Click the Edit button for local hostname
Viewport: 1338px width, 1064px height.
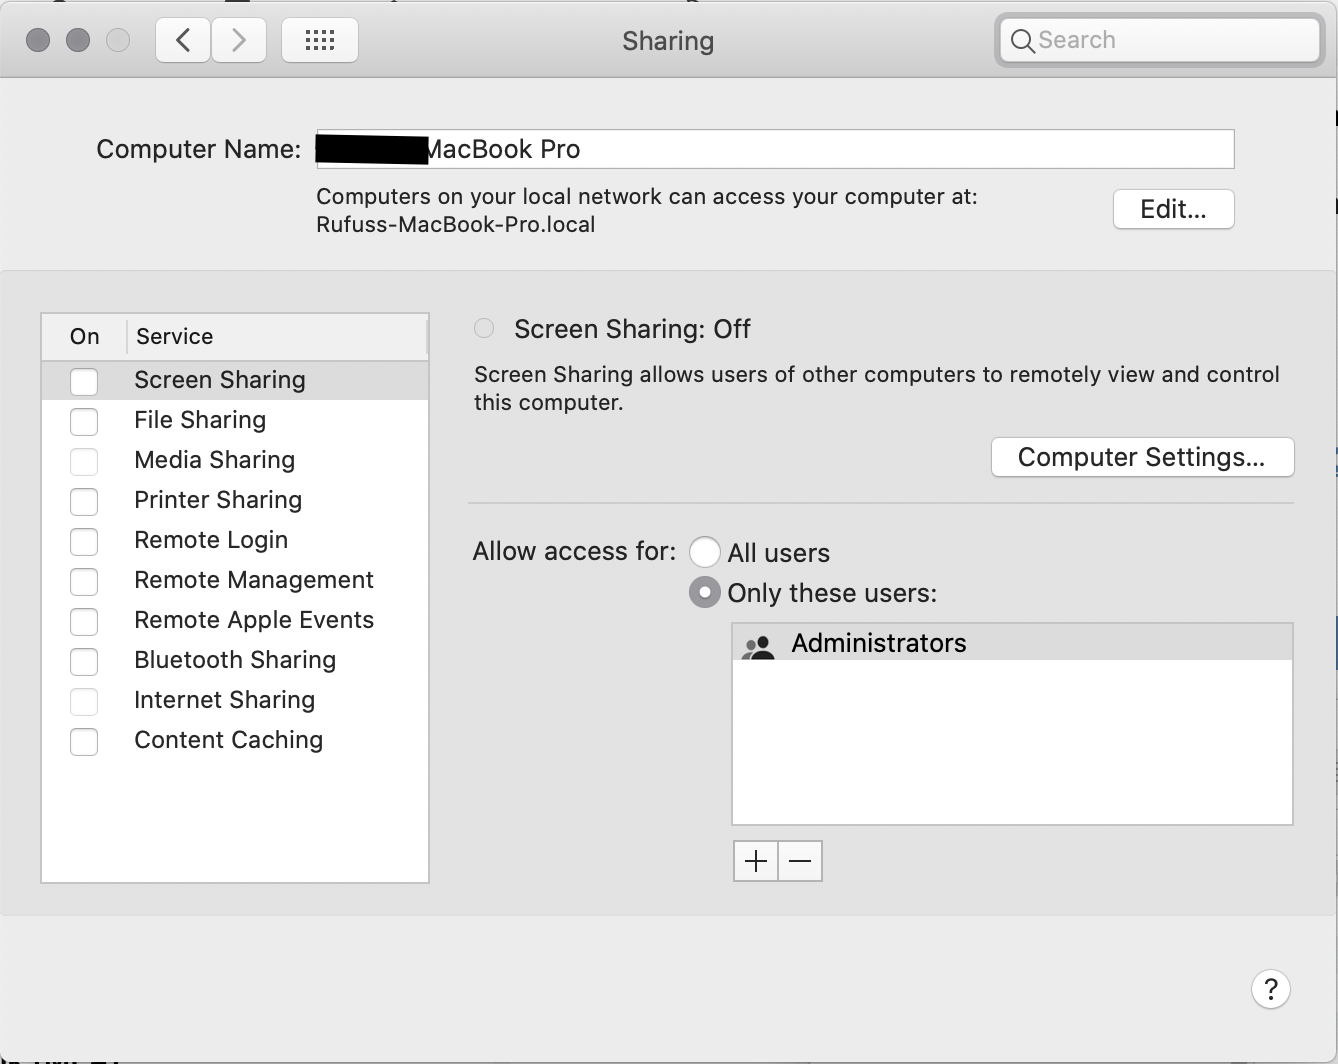click(1173, 209)
